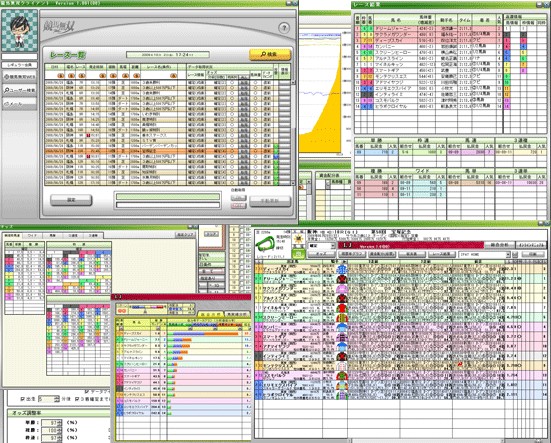
Task: Toggle the 3着確定まで checkbox
Action: 77,399
